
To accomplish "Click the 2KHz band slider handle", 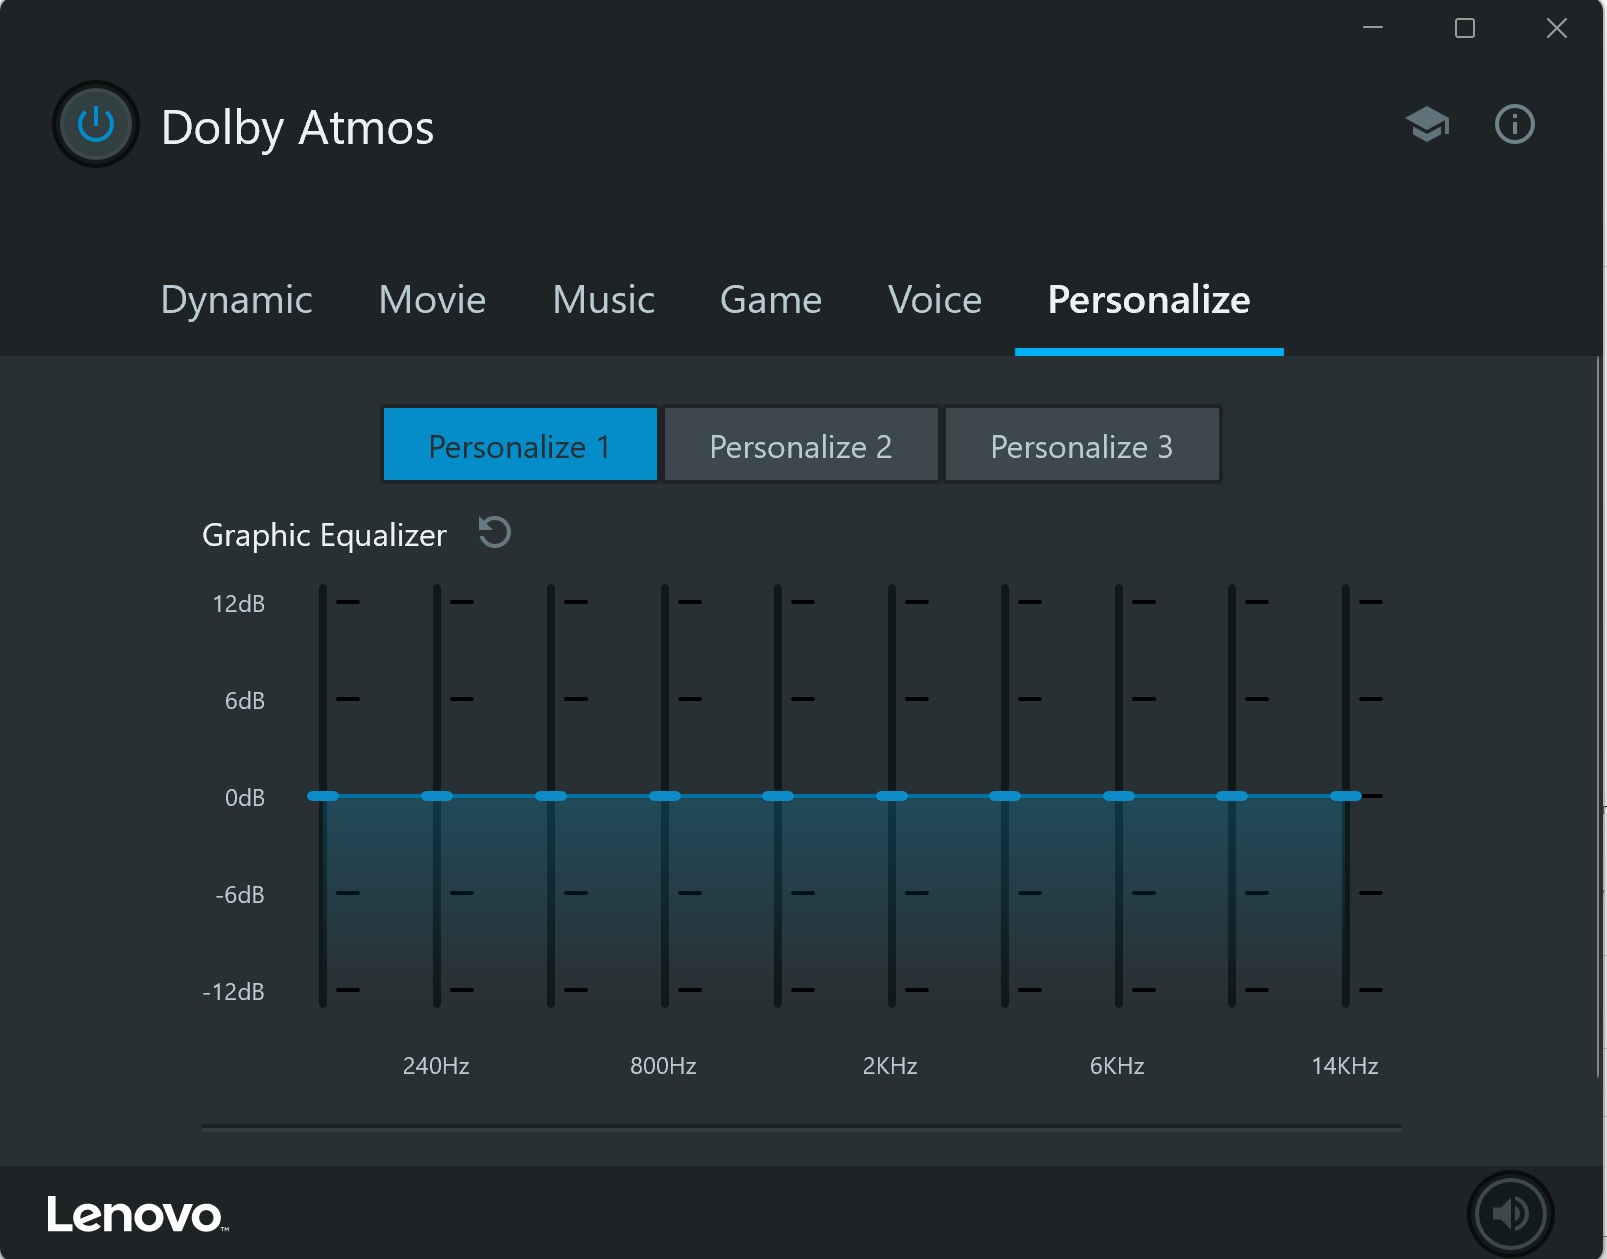I will (x=891, y=796).
